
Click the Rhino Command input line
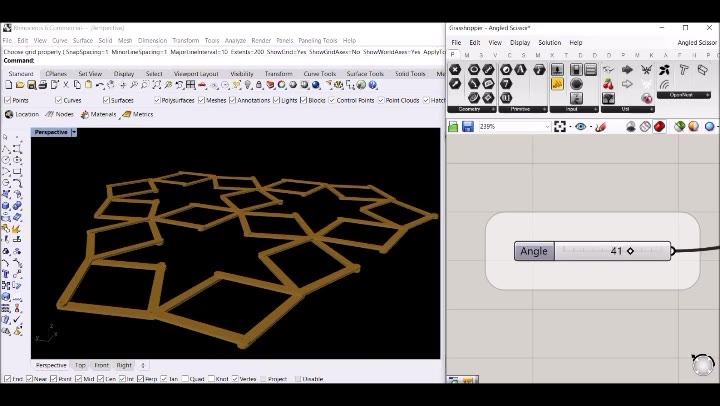223,60
